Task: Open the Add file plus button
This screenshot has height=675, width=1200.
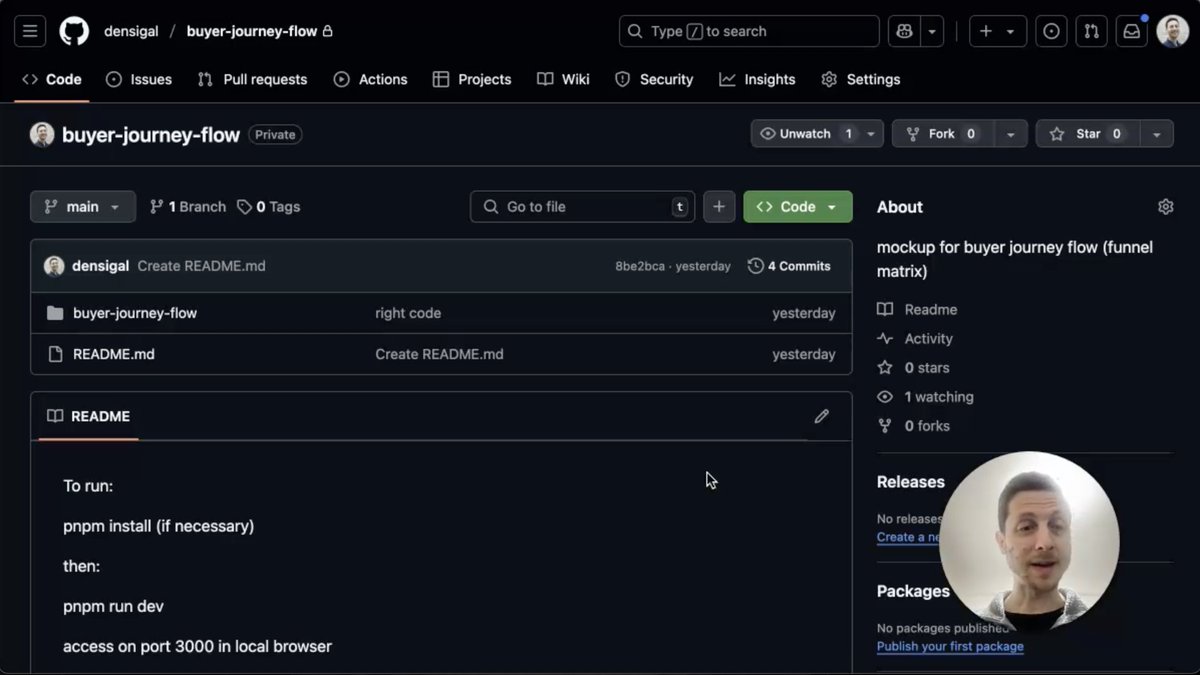Action: pos(719,207)
